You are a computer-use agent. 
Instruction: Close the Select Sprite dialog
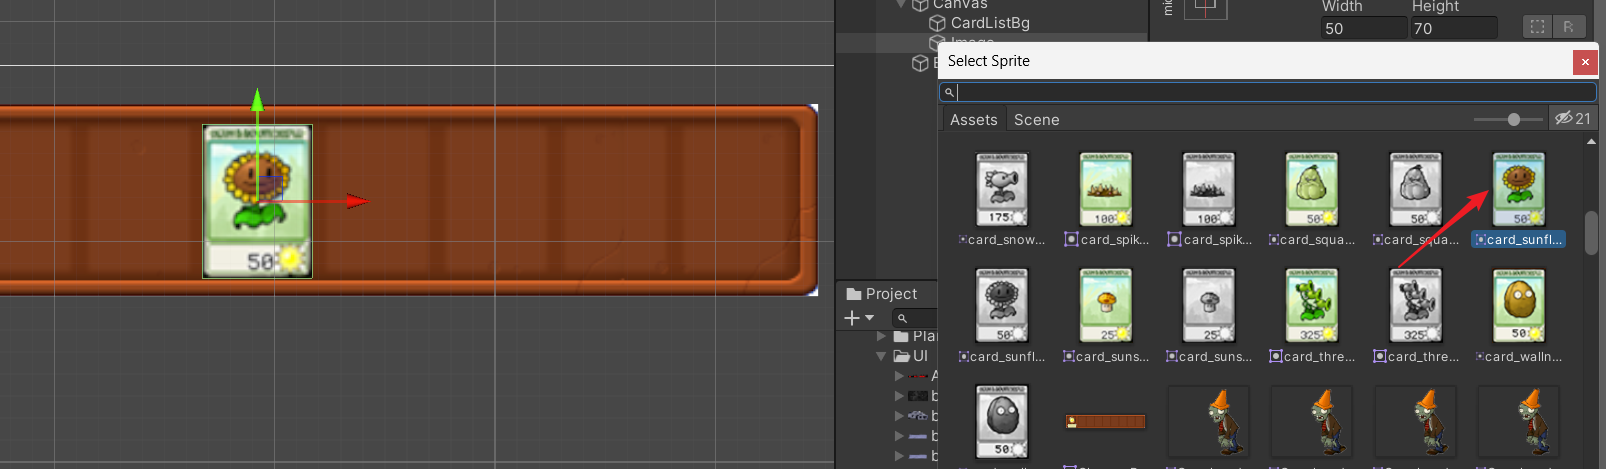(1585, 62)
